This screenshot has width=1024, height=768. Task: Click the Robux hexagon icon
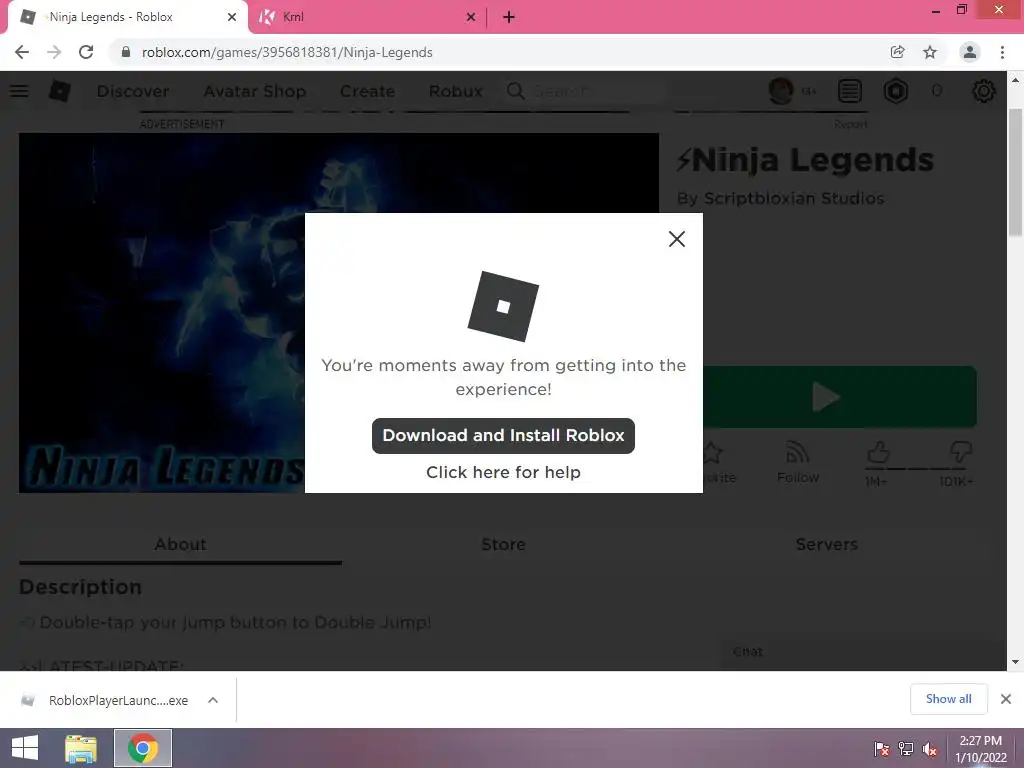click(x=896, y=91)
